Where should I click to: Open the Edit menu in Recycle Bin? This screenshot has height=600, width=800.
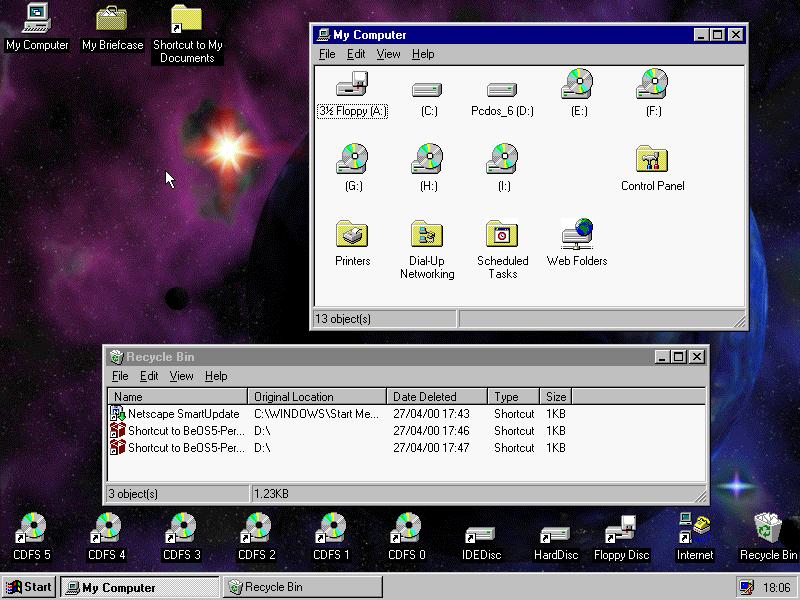point(149,376)
